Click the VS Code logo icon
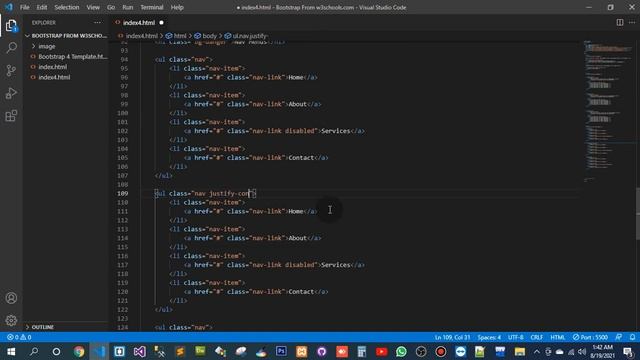Image resolution: width=640 pixels, height=360 pixels. pyautogui.click(x=8, y=7)
